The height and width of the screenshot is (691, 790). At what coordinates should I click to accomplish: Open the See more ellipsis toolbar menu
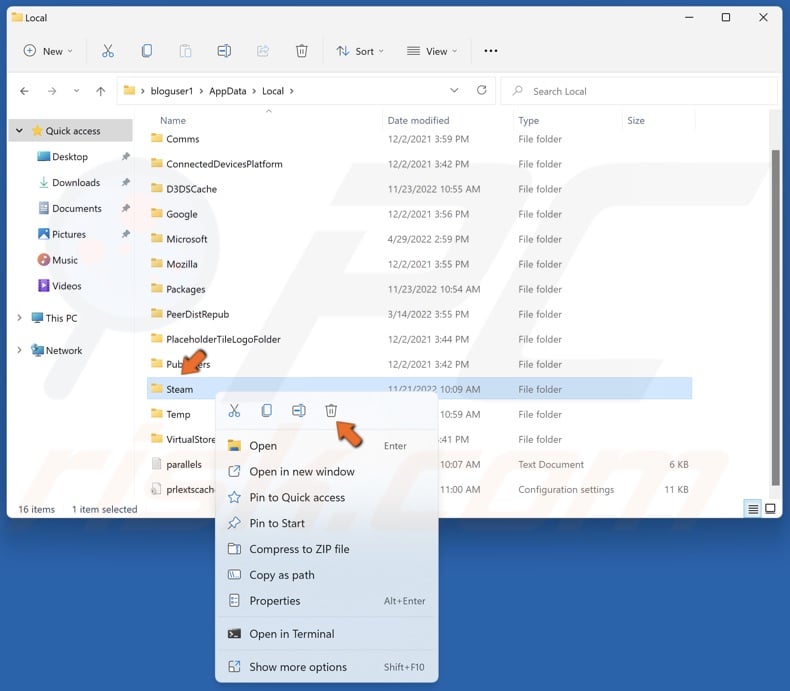tap(490, 51)
